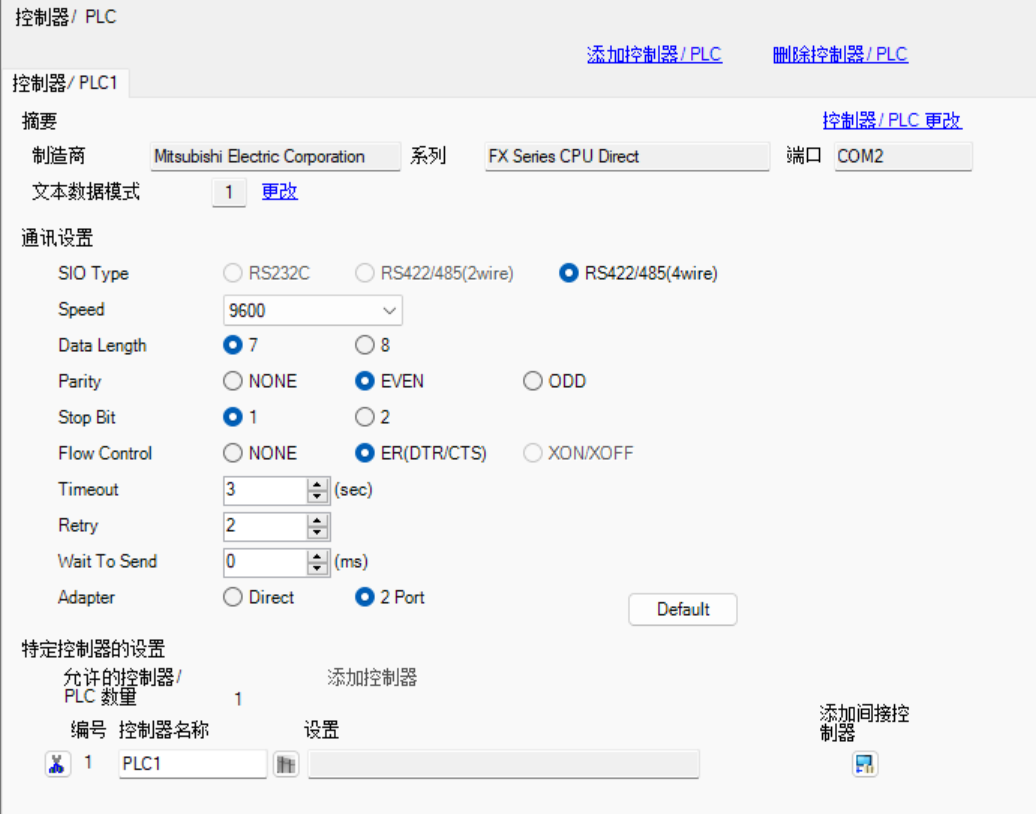This screenshot has height=814, width=1036.
Task: Decrease the Retry value with down arrow
Action: click(318, 532)
